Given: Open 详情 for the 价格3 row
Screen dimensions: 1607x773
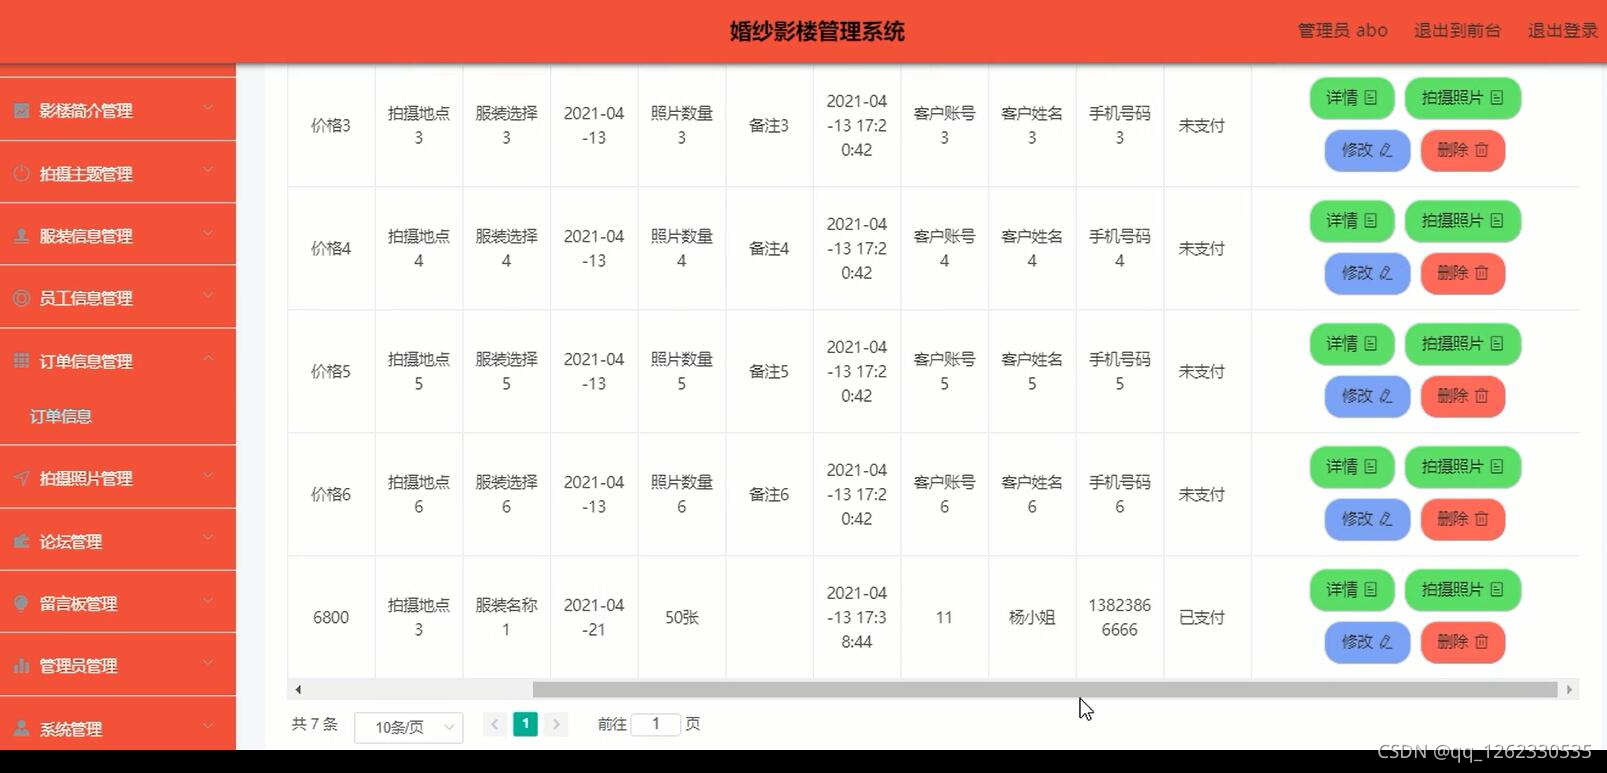Looking at the screenshot, I should pyautogui.click(x=1351, y=98).
